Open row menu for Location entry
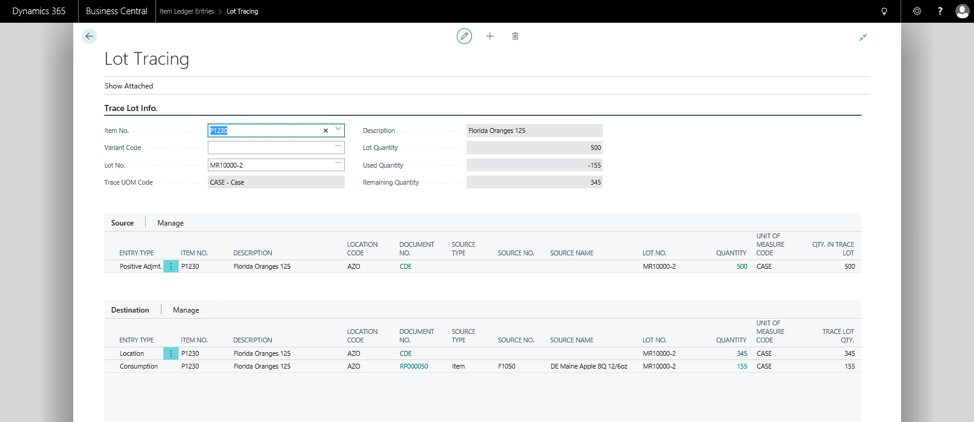The image size is (974, 422). (x=171, y=353)
